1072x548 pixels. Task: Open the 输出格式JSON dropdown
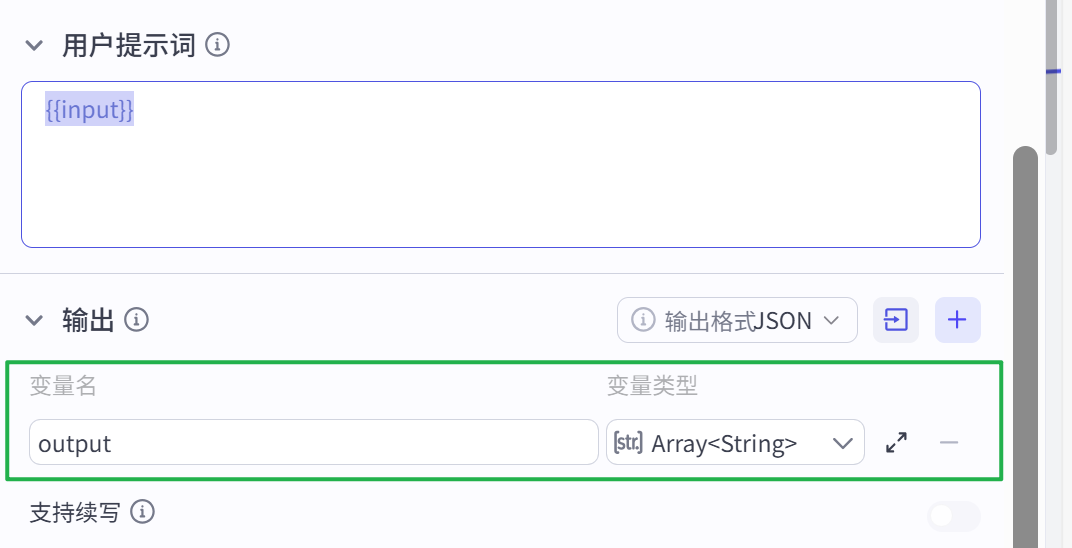[737, 320]
